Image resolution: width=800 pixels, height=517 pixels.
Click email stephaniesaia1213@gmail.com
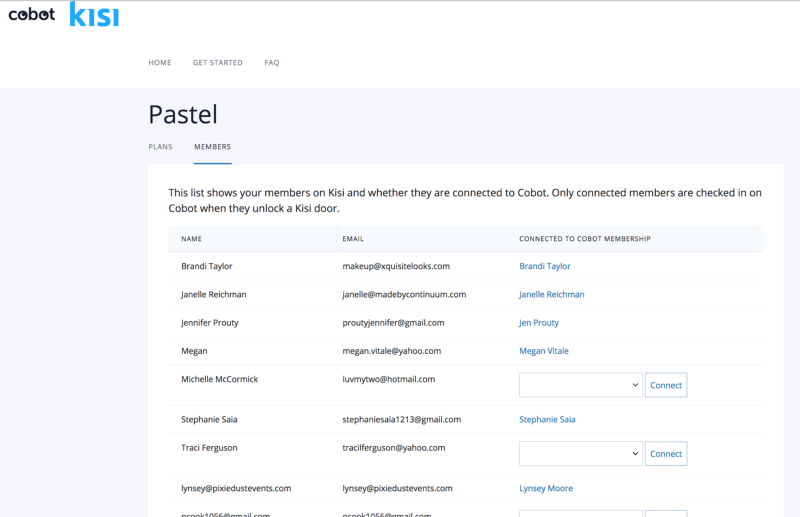click(x=402, y=420)
